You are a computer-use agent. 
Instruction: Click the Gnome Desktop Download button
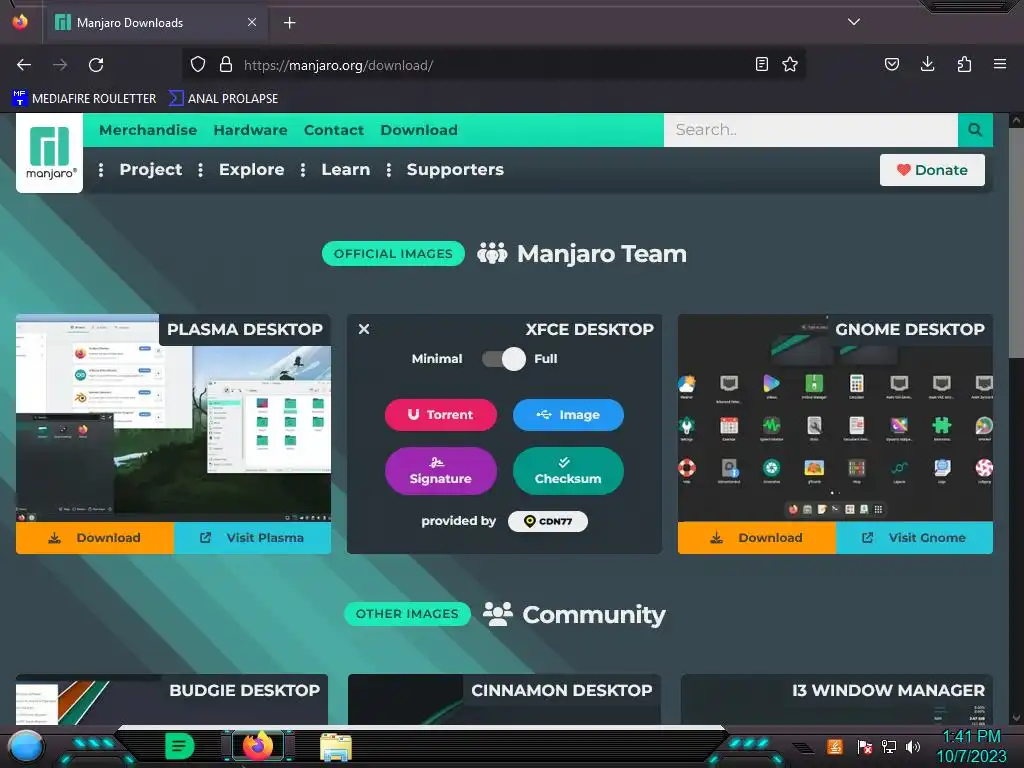click(x=757, y=537)
